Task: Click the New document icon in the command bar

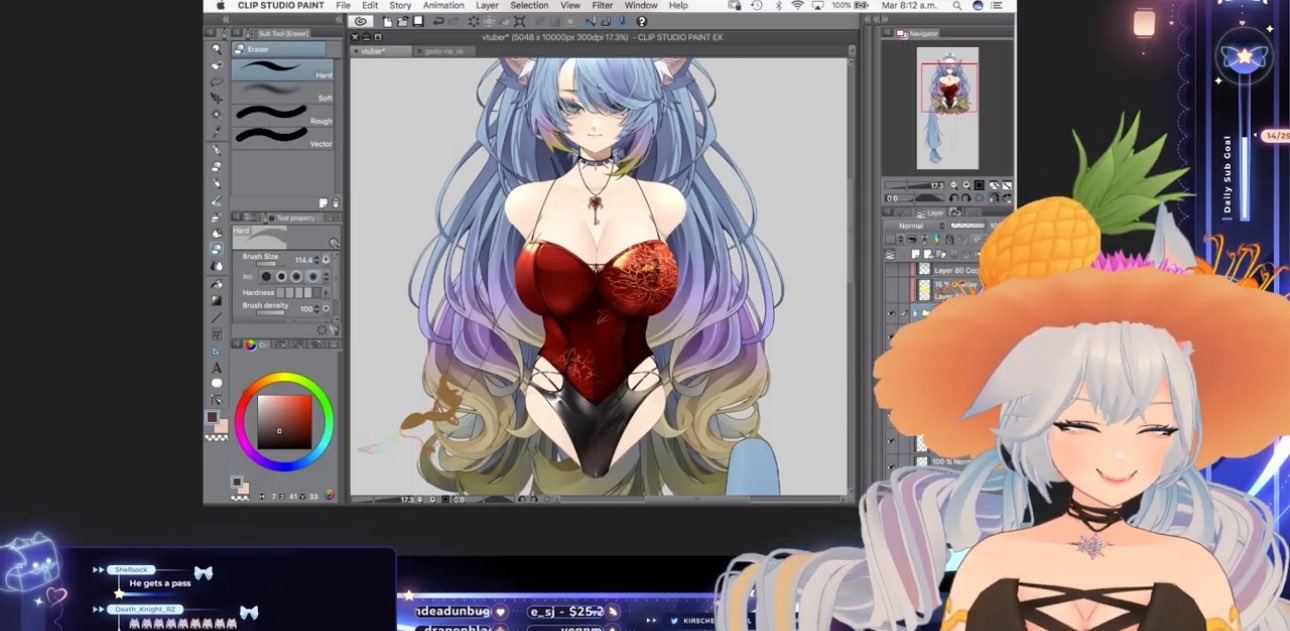Action: [387, 21]
